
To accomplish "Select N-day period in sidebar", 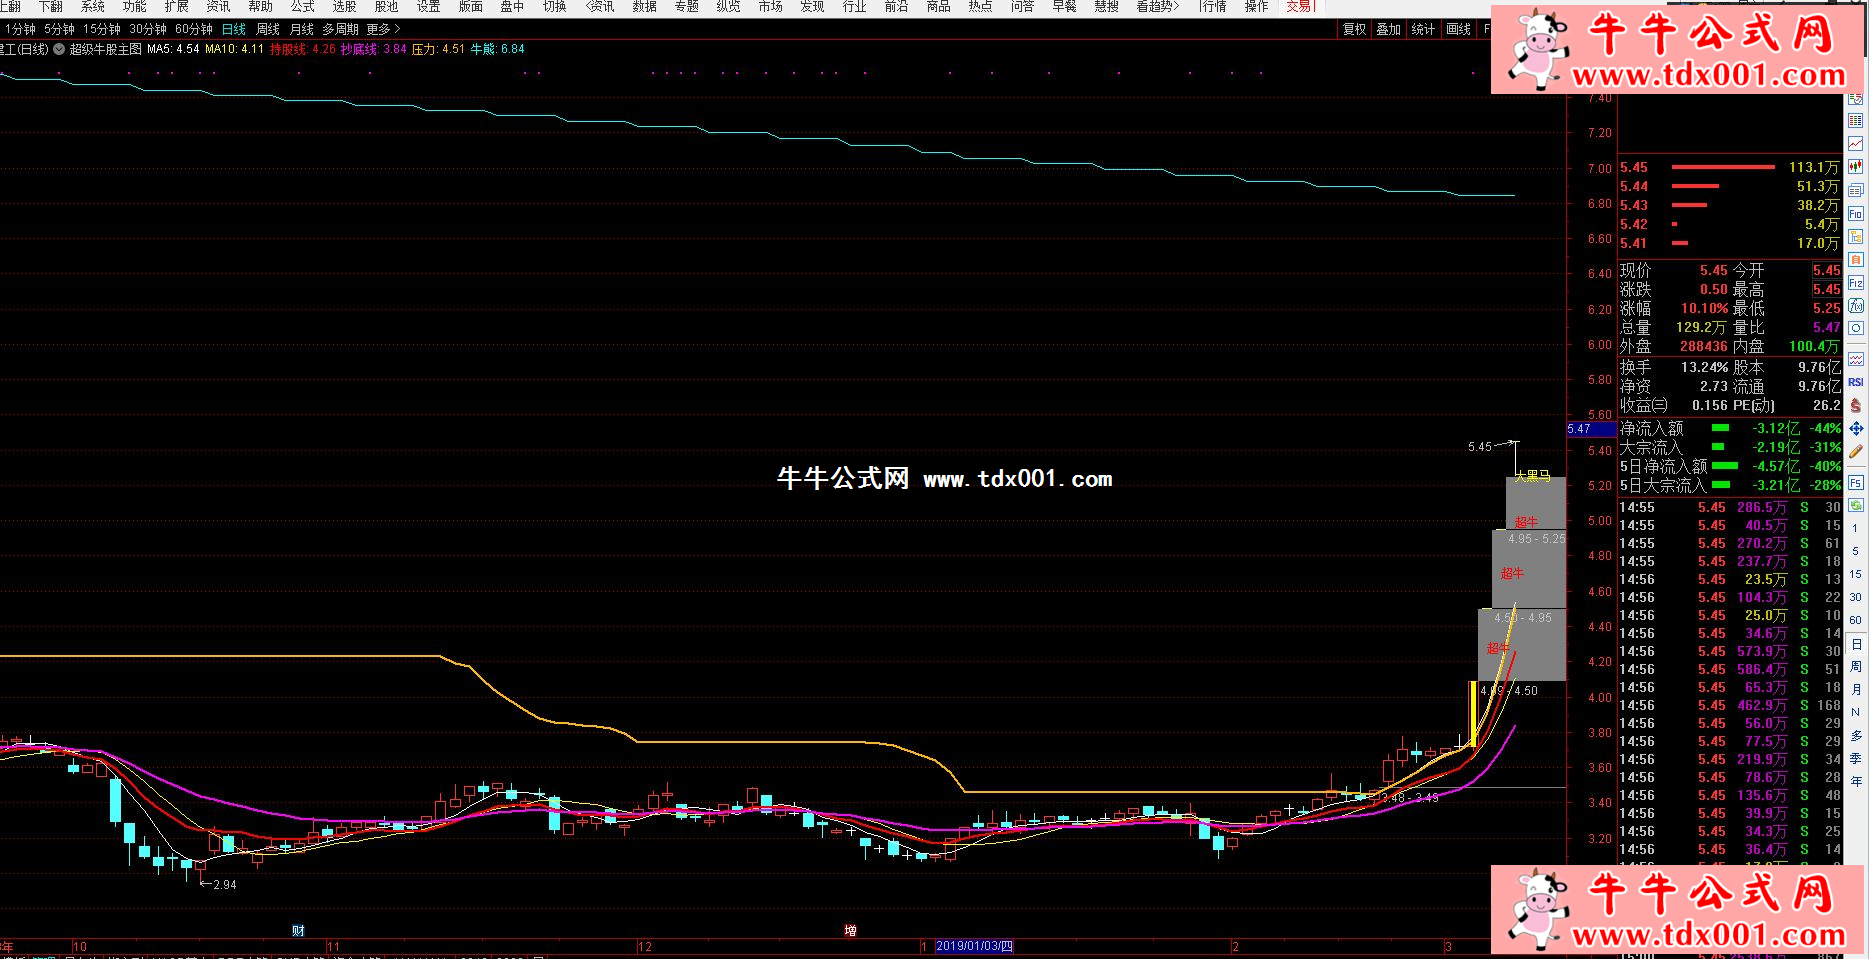I will tap(1855, 712).
